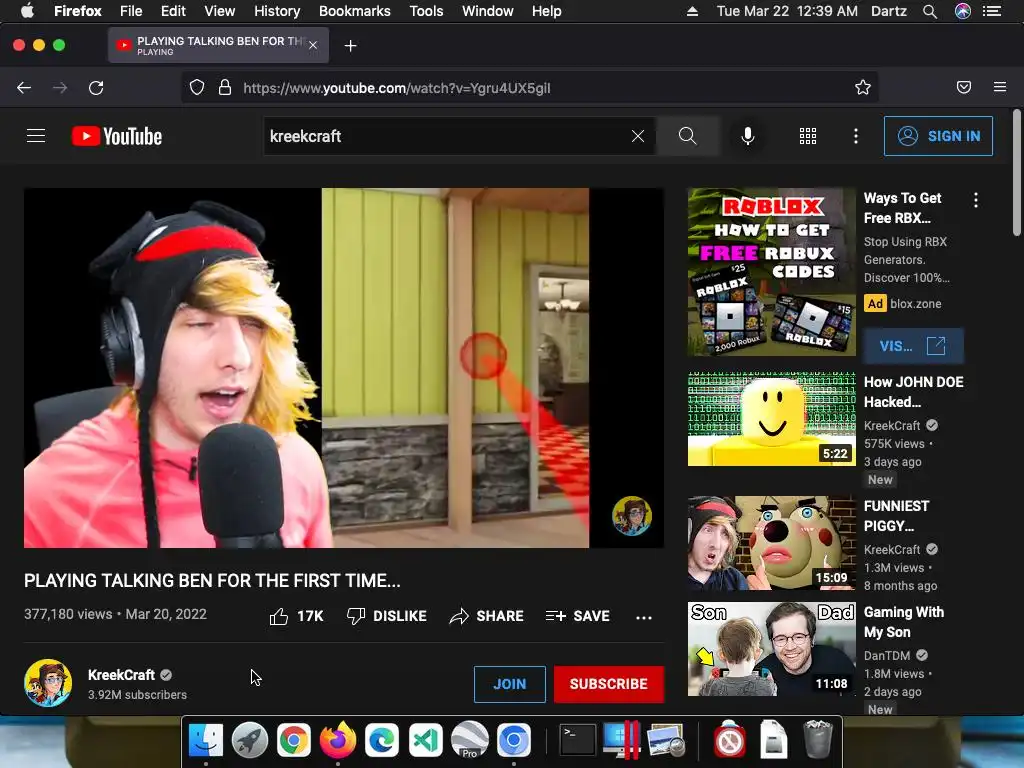Open the Bookmarks menu
Viewport: 1024px width, 768px height.
(355, 11)
